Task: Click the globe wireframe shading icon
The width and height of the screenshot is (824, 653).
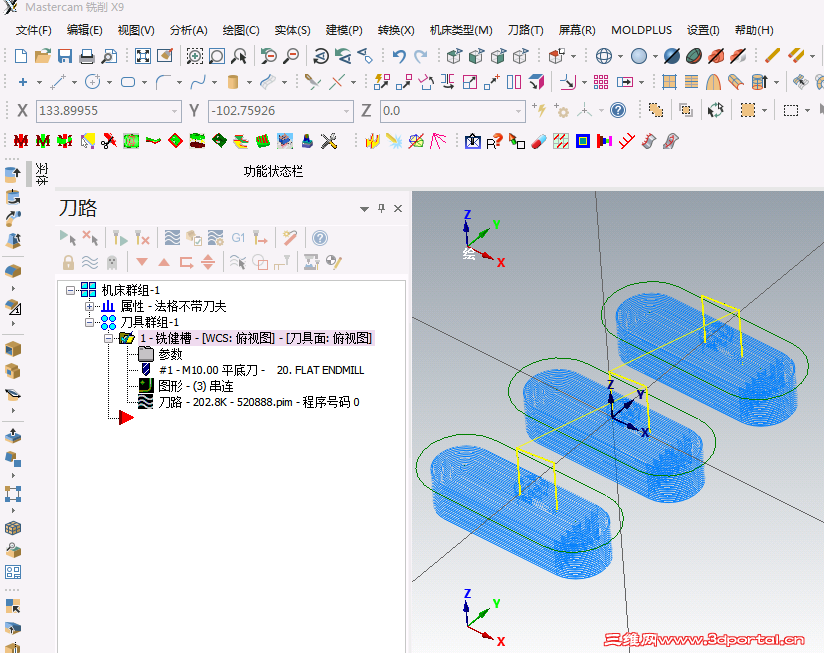Action: pos(604,56)
